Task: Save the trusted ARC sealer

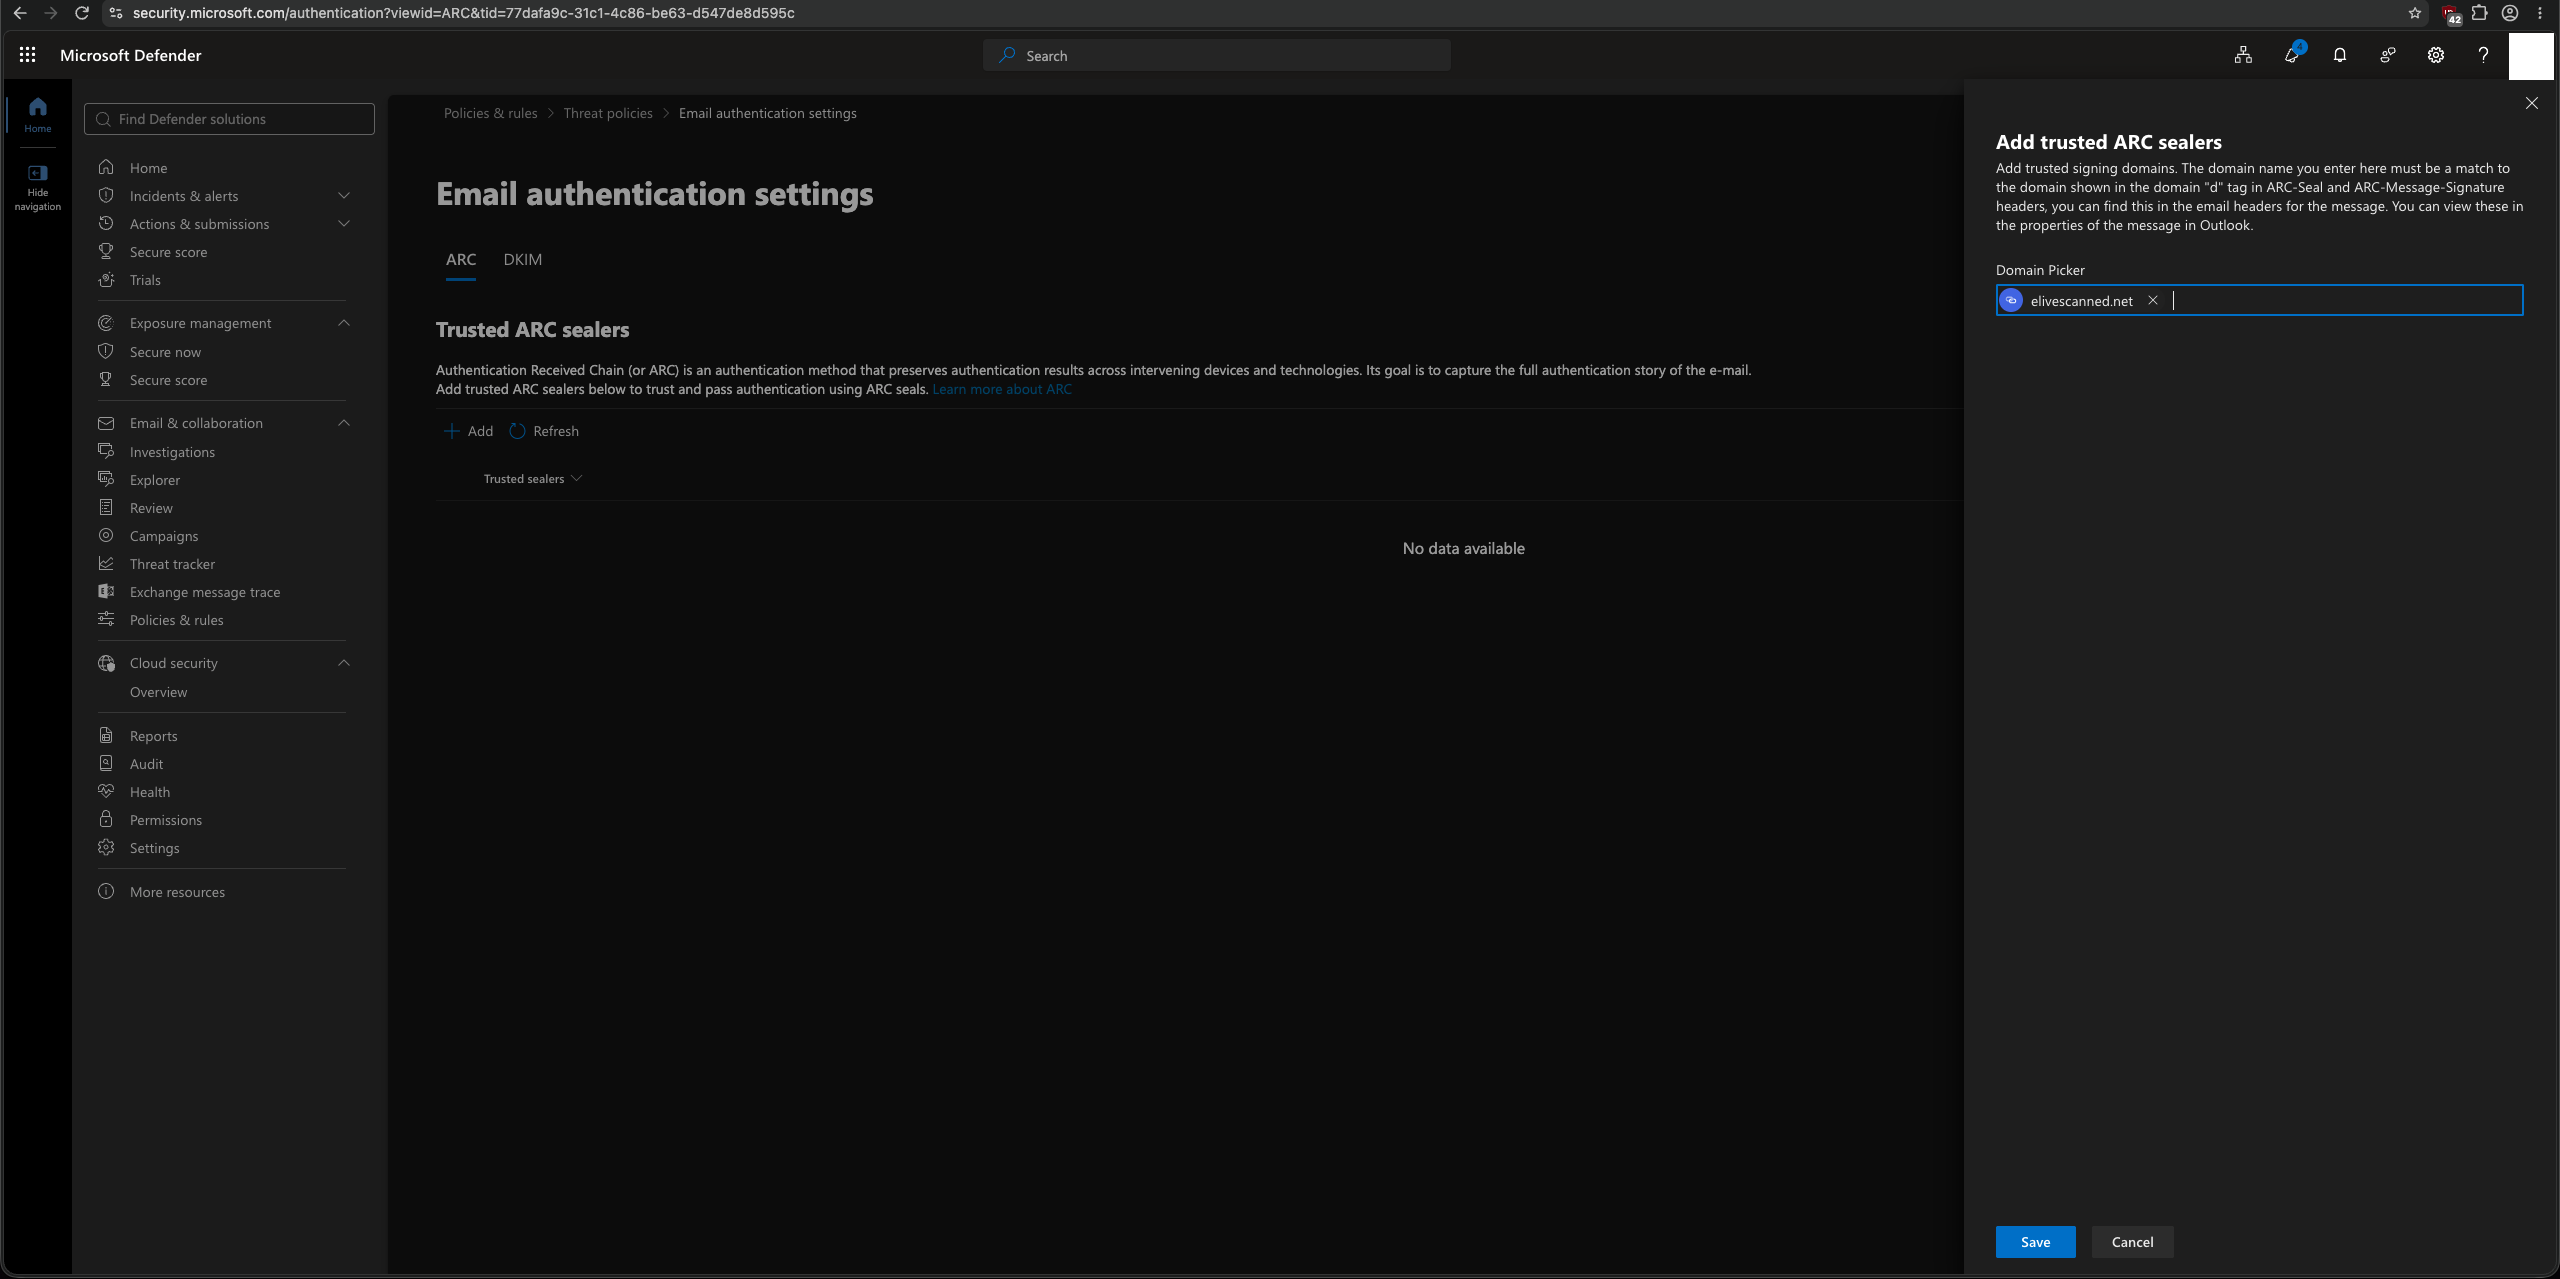Action: [x=2035, y=1242]
